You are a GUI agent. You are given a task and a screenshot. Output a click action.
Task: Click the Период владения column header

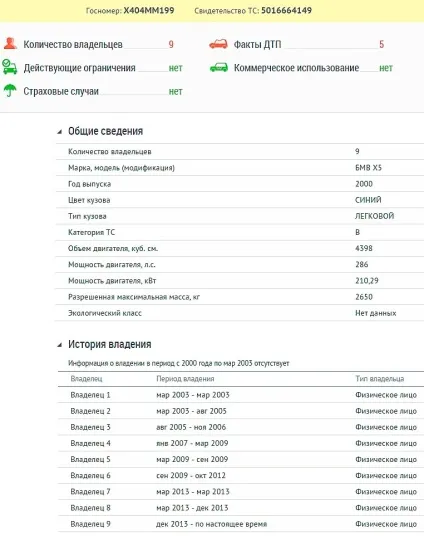pyautogui.click(x=185, y=379)
